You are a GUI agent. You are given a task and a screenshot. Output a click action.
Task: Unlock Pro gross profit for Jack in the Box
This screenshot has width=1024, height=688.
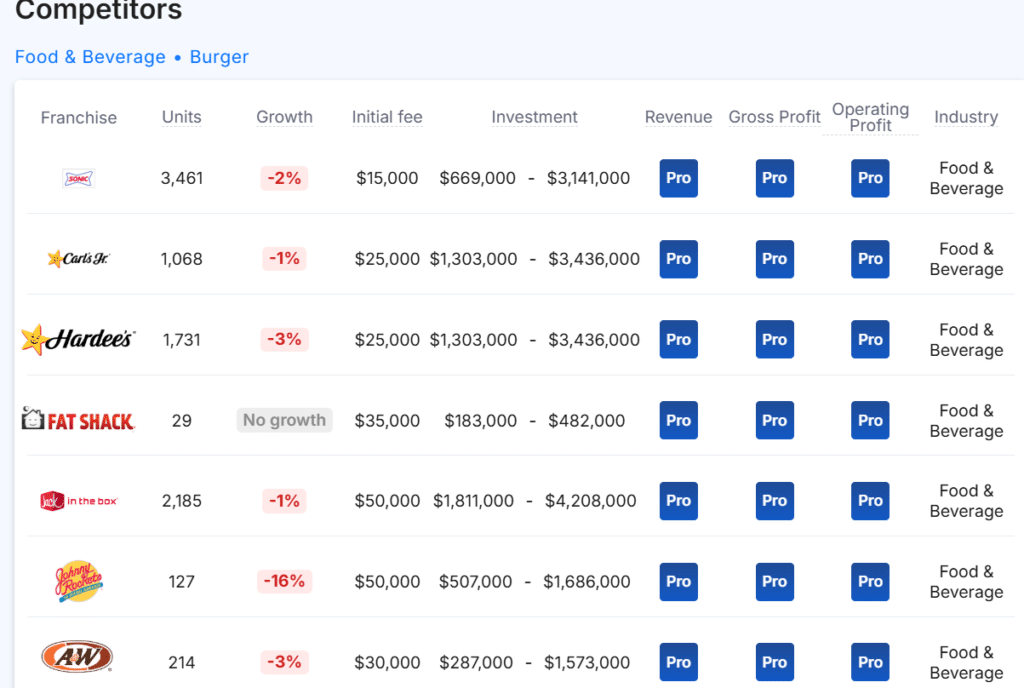pyautogui.click(x=775, y=501)
